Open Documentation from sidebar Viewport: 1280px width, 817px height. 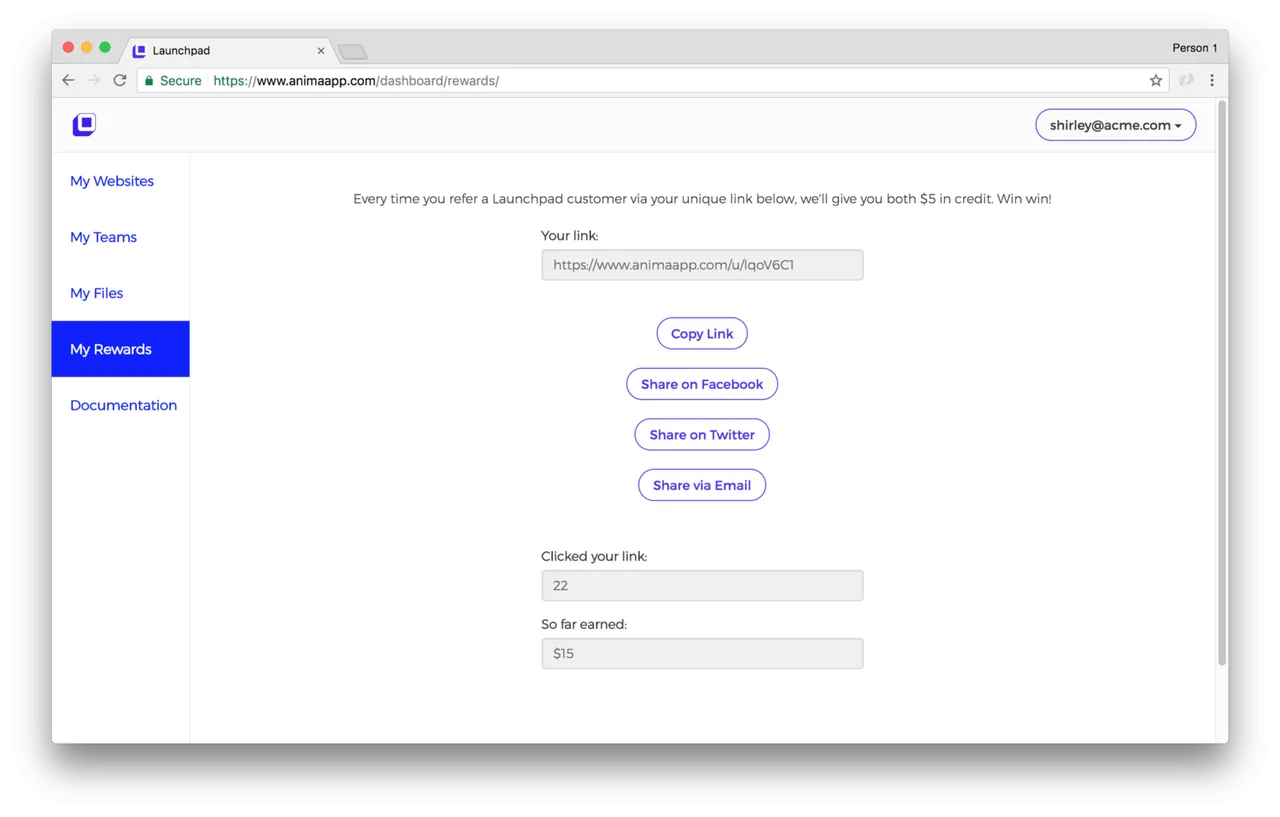click(x=124, y=405)
